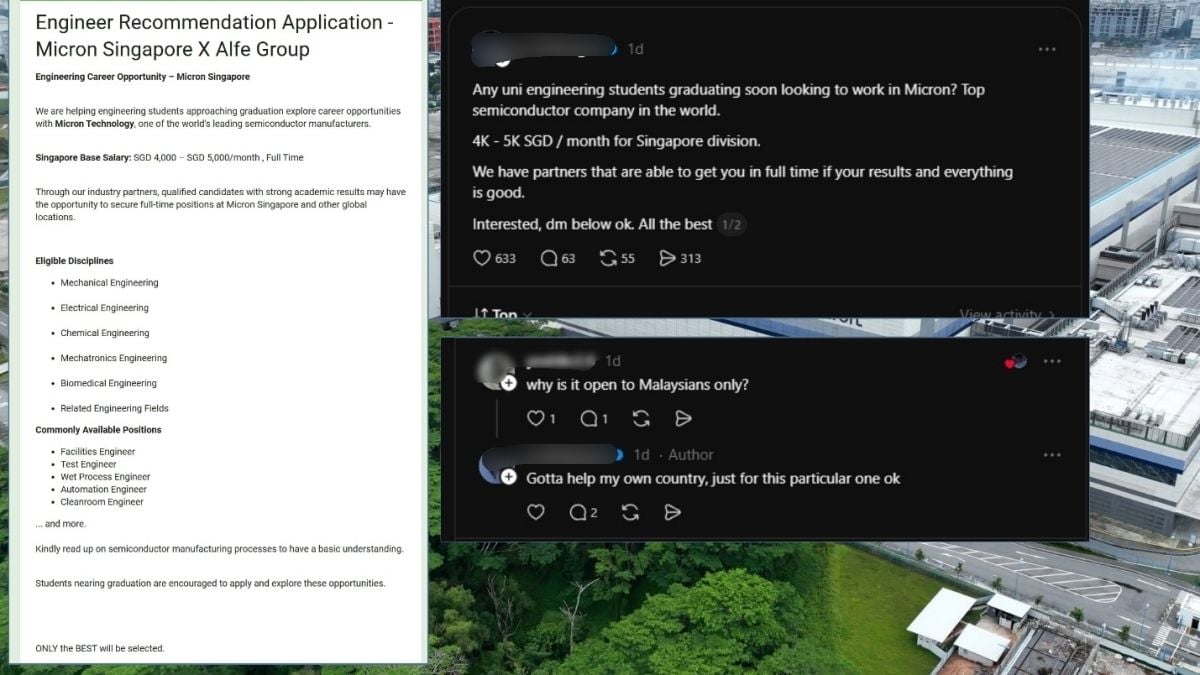Follow the author via the plus badge on reply
This screenshot has width=1200, height=675.
pyautogui.click(x=509, y=477)
